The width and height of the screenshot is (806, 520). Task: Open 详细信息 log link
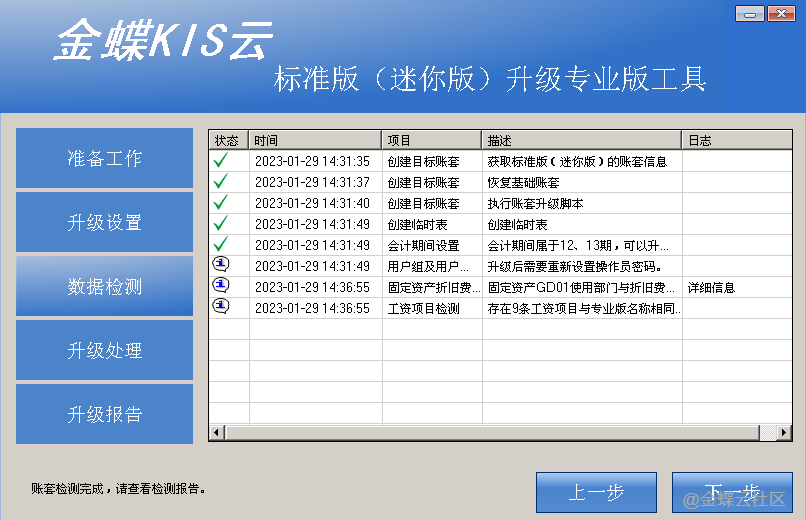(711, 287)
